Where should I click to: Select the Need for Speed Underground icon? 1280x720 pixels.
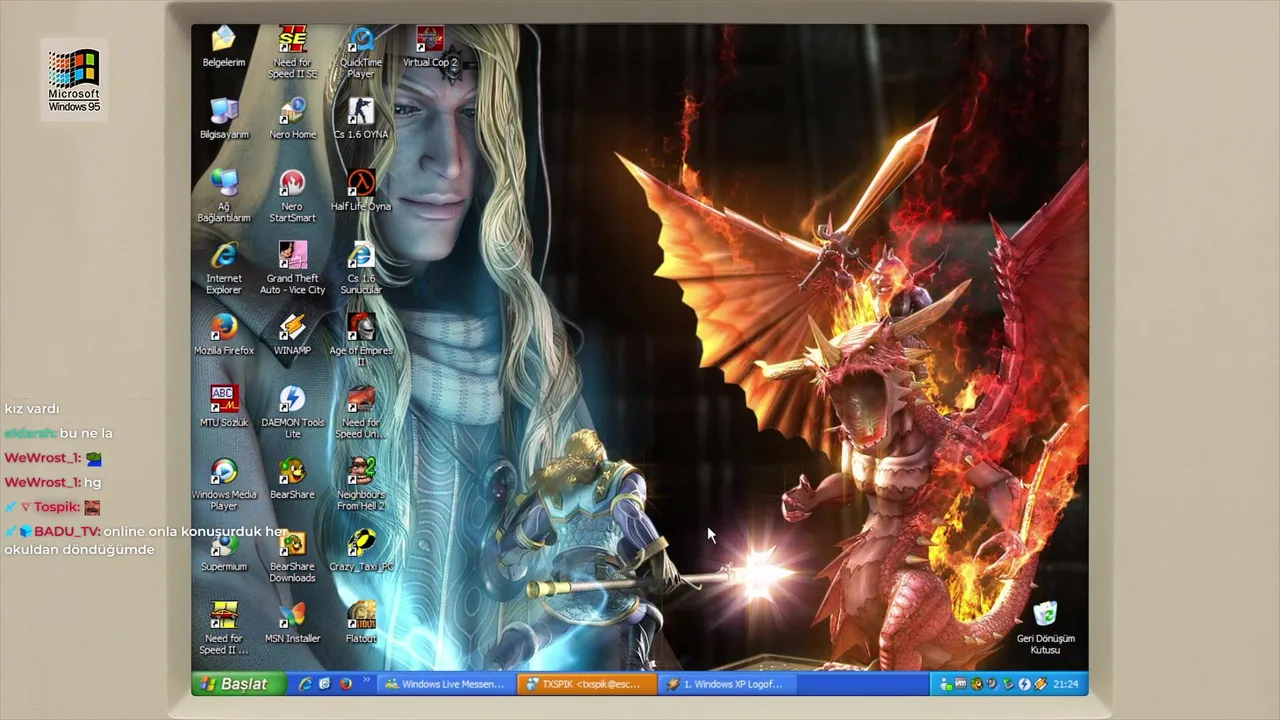coord(361,413)
